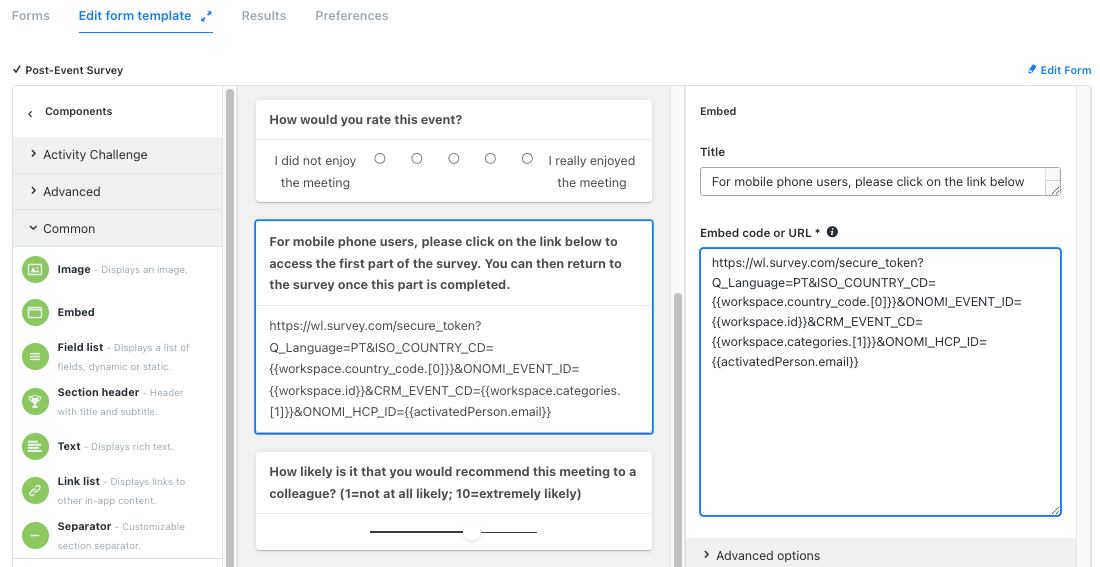
Task: Expand the Advanced components section
Action: coord(117,192)
